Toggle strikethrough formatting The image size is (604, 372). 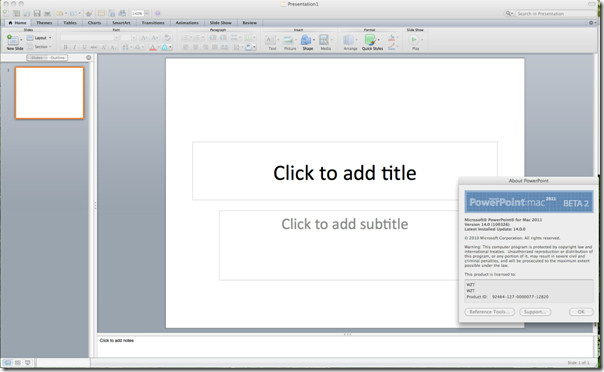click(94, 47)
